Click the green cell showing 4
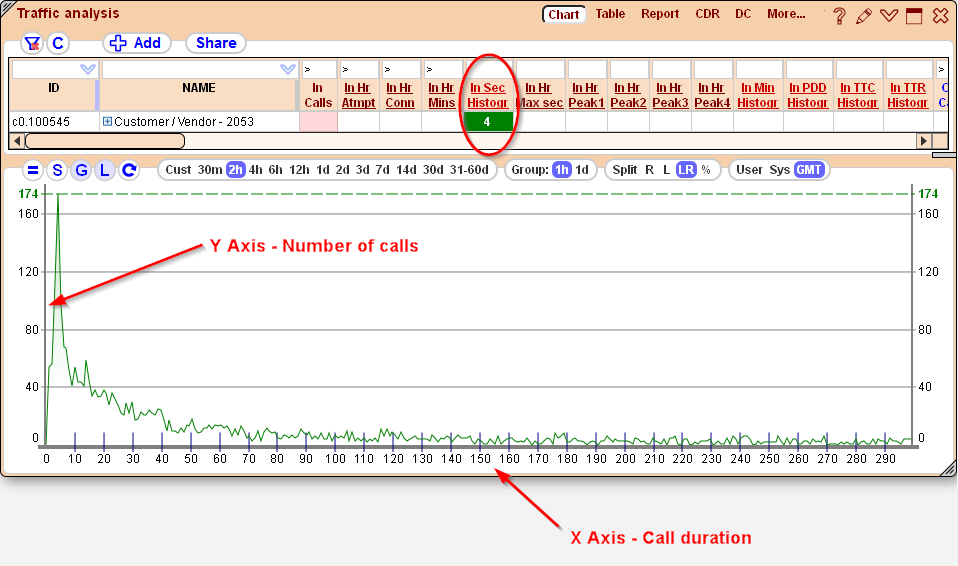This screenshot has width=958, height=566. [x=488, y=122]
